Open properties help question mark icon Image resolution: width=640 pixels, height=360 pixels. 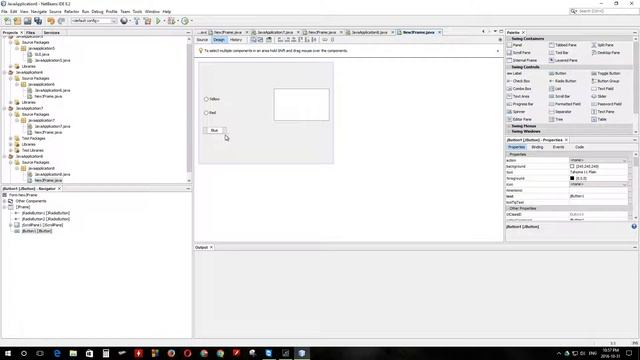pyautogui.click(x=634, y=227)
